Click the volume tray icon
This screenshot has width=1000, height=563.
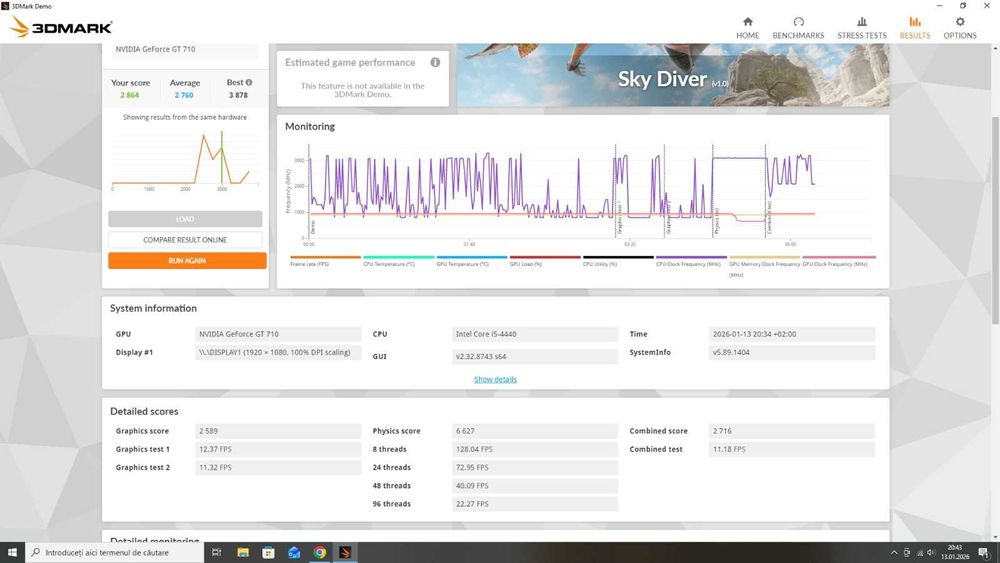930,553
